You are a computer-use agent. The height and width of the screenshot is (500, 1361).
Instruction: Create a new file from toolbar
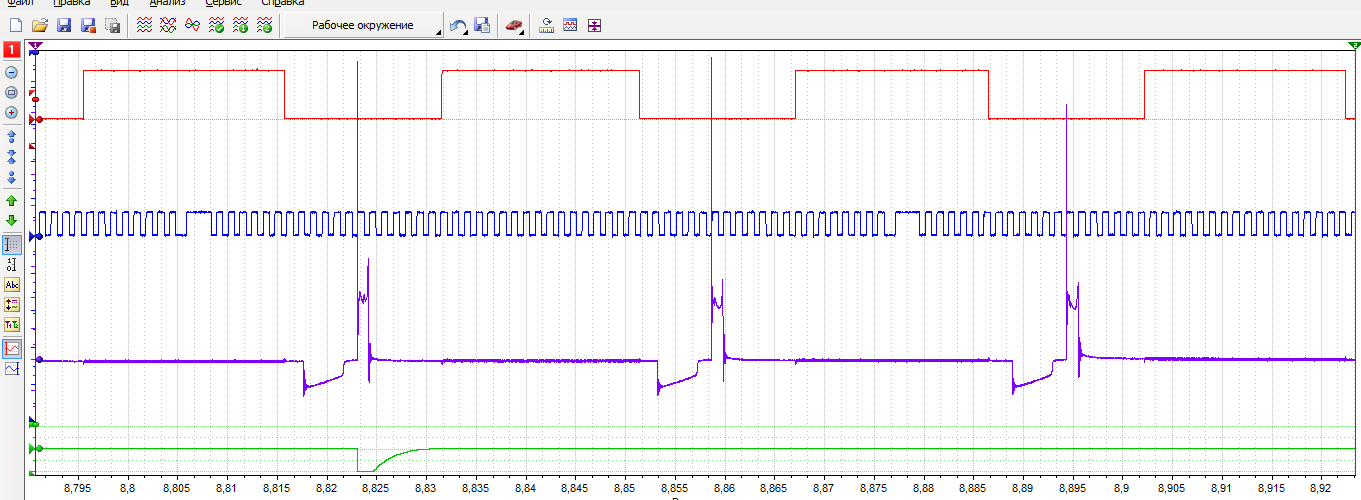coord(15,26)
